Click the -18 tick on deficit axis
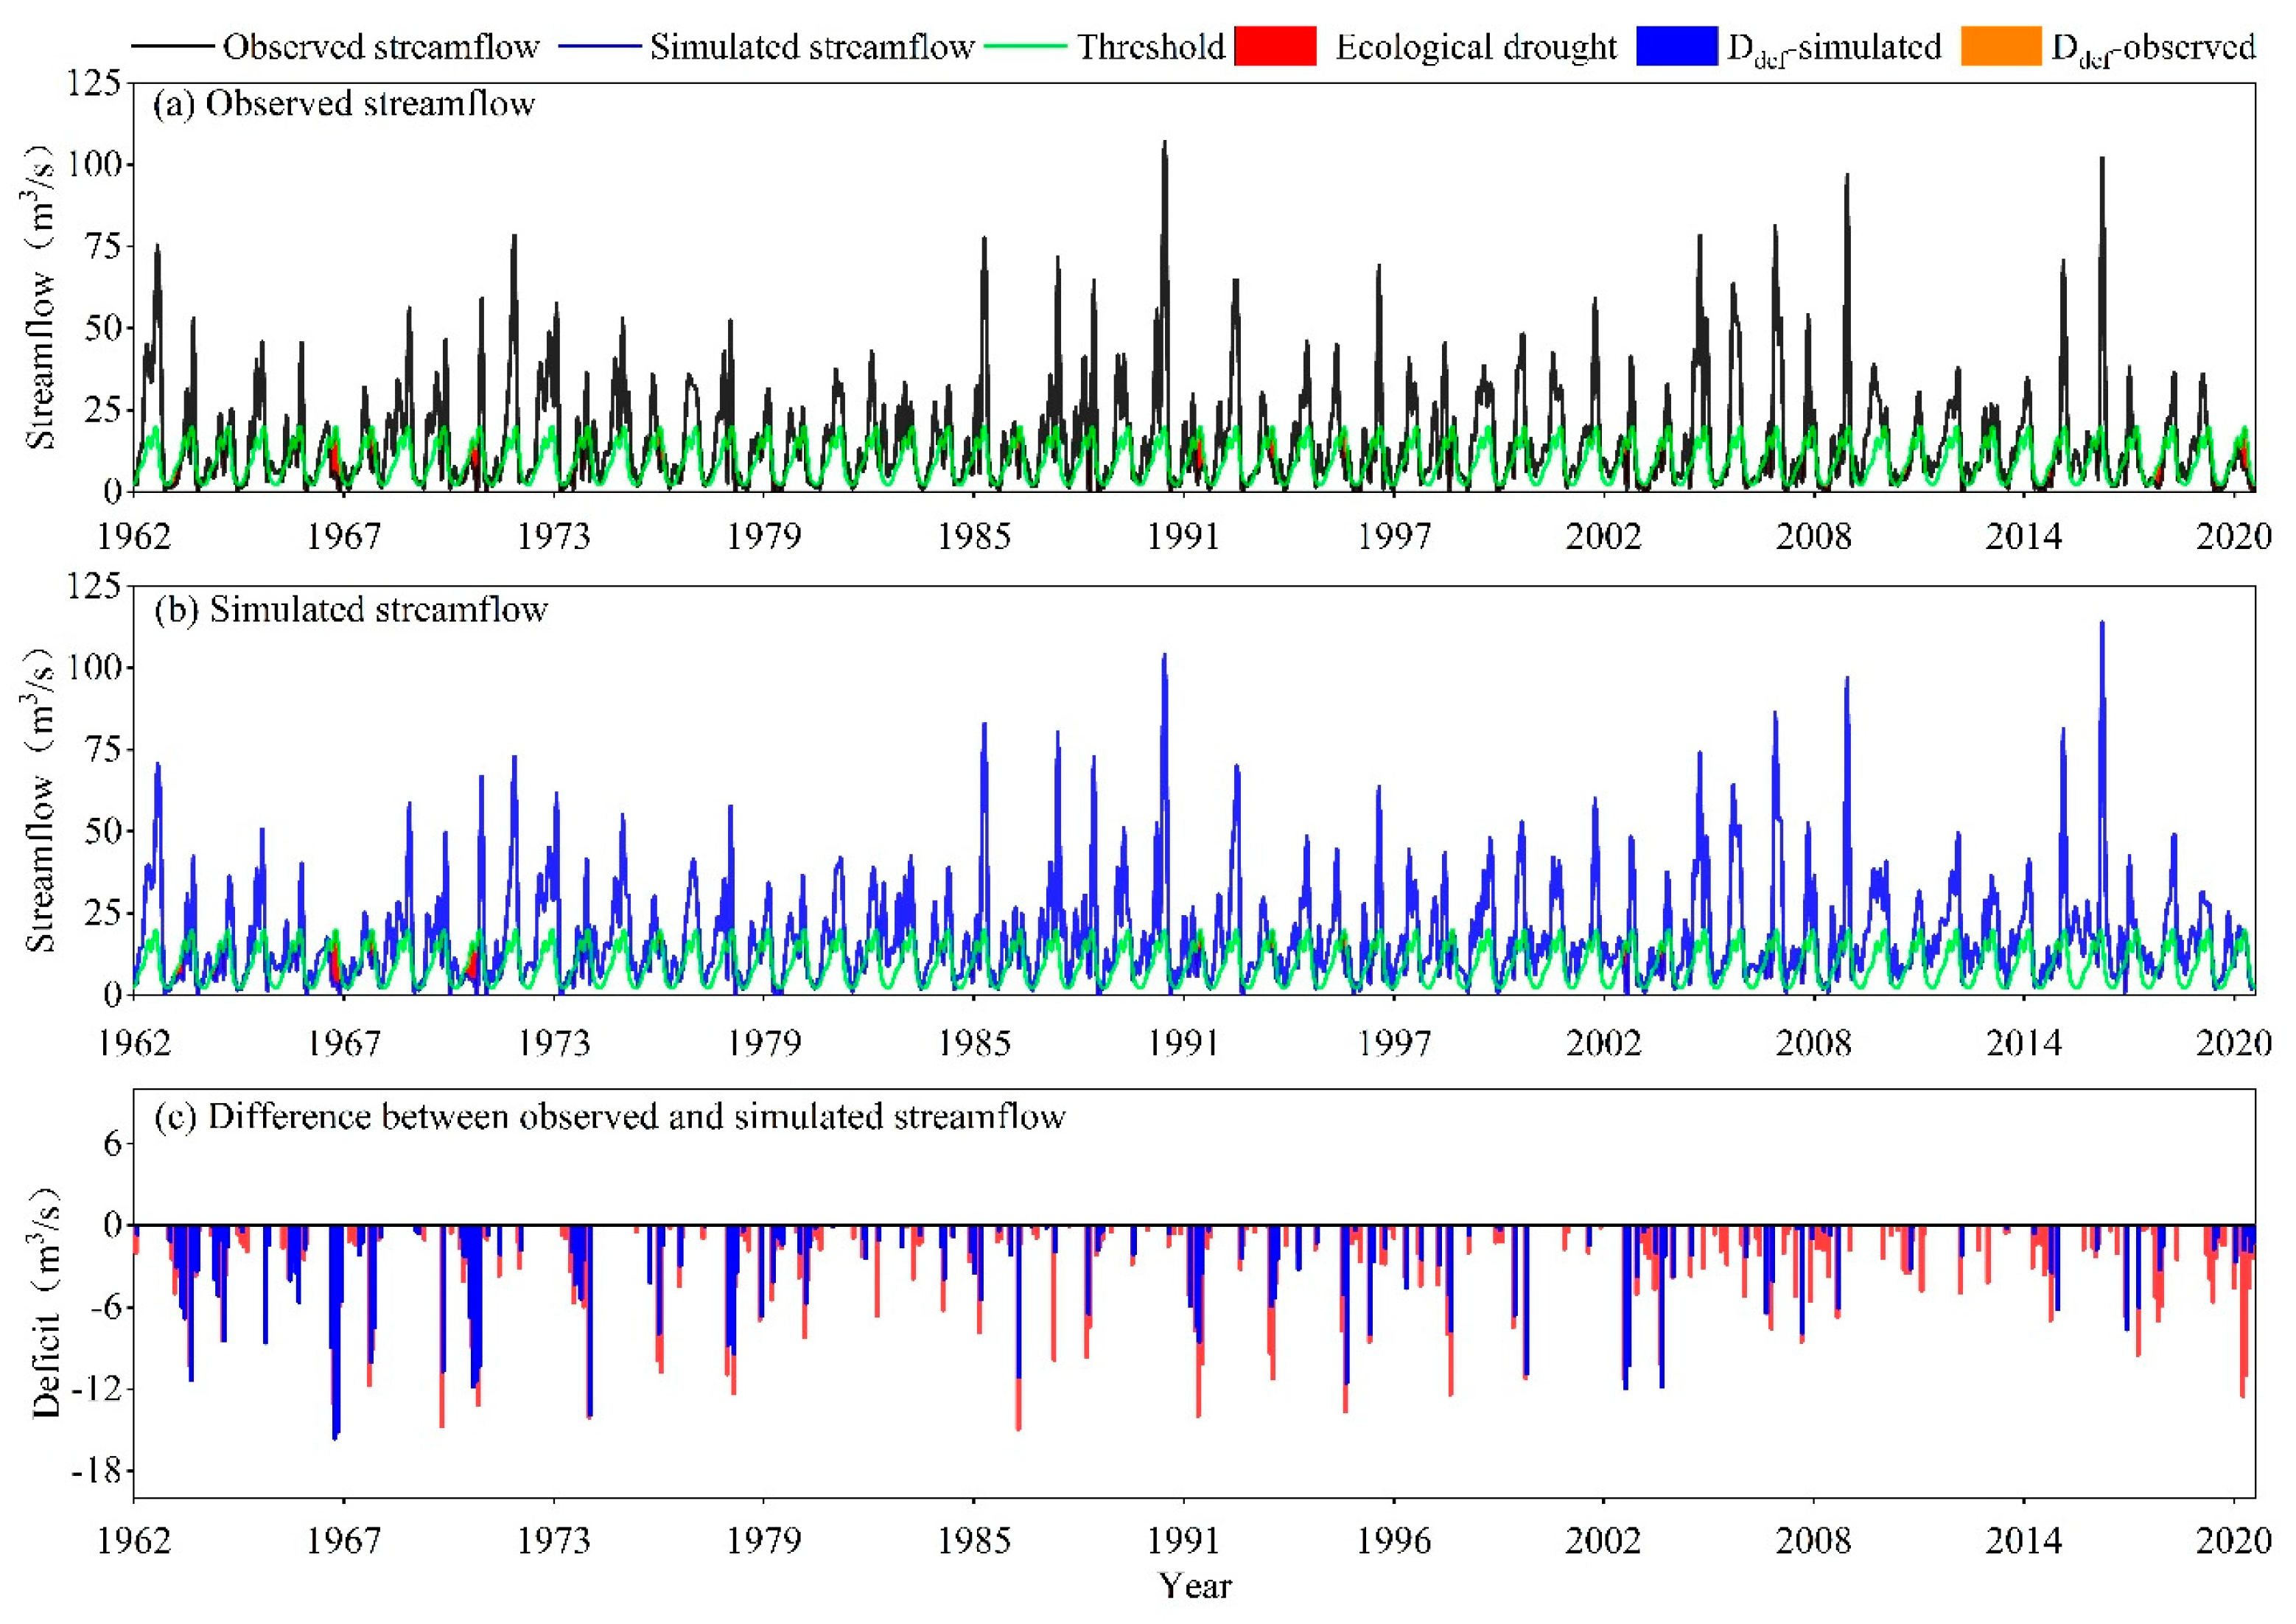The height and width of the screenshot is (1624, 2296). (x=97, y=1471)
